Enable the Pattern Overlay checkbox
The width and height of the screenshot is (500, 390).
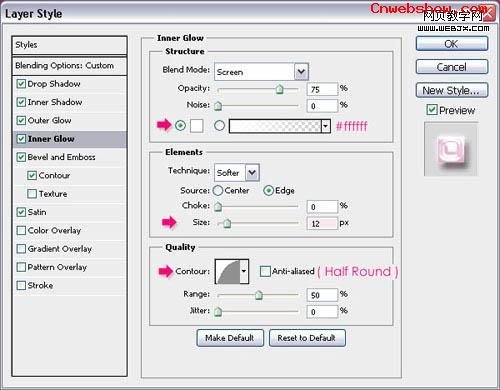pos(21,267)
